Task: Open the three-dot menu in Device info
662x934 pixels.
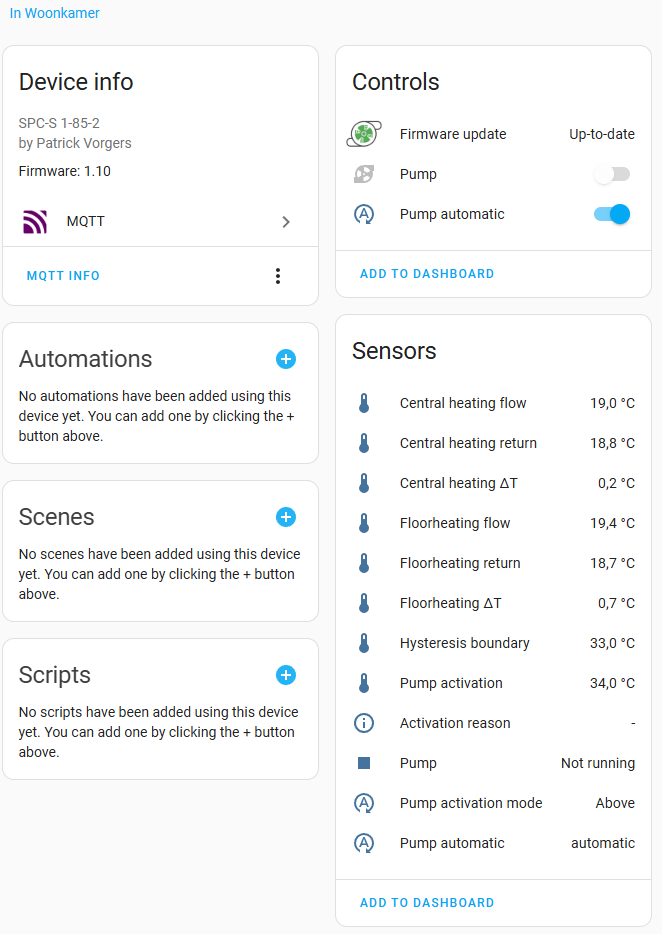Action: point(278,276)
